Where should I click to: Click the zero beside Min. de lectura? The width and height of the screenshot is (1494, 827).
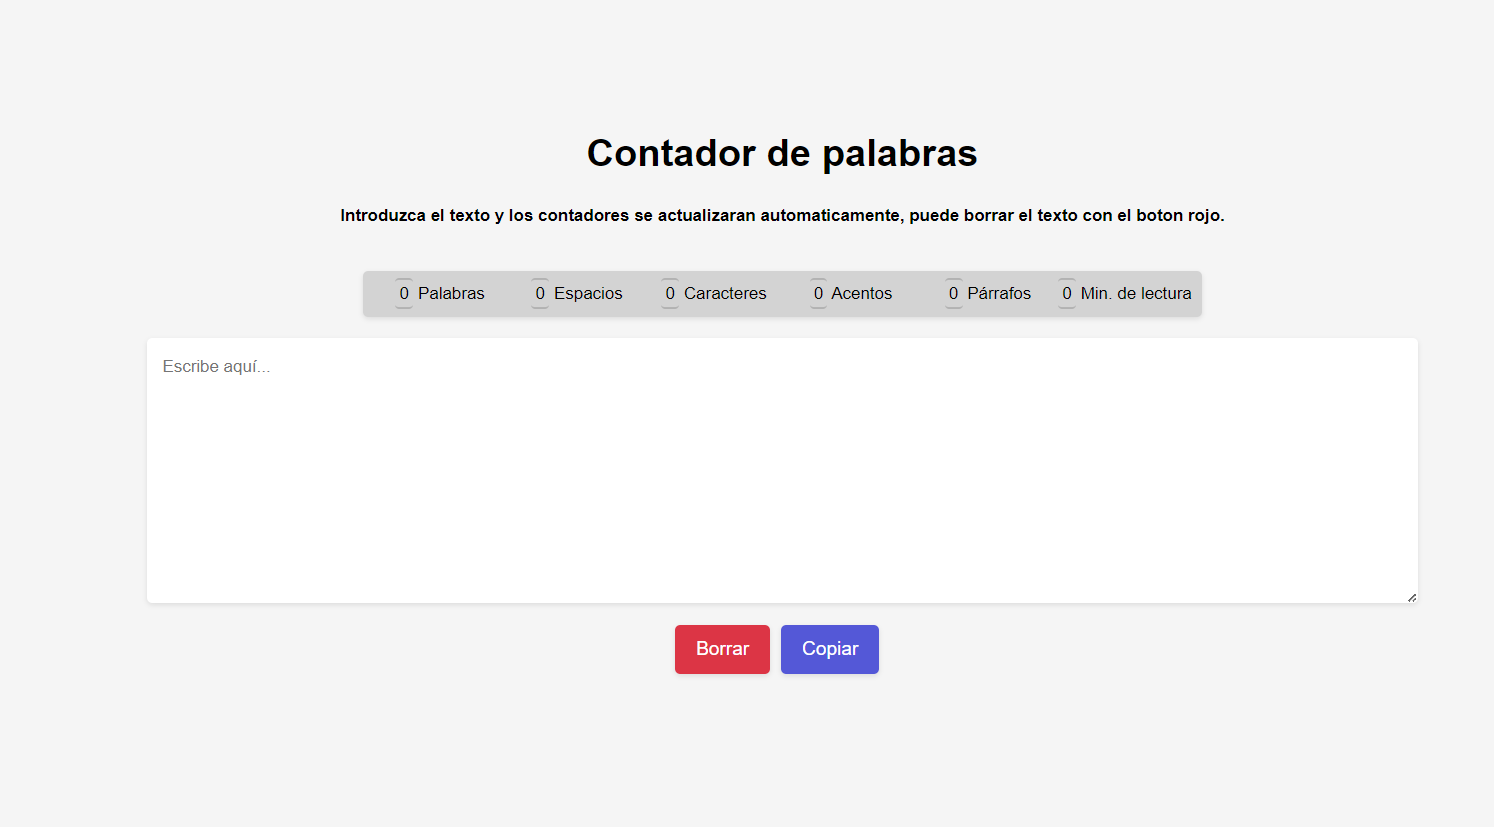tap(1066, 293)
